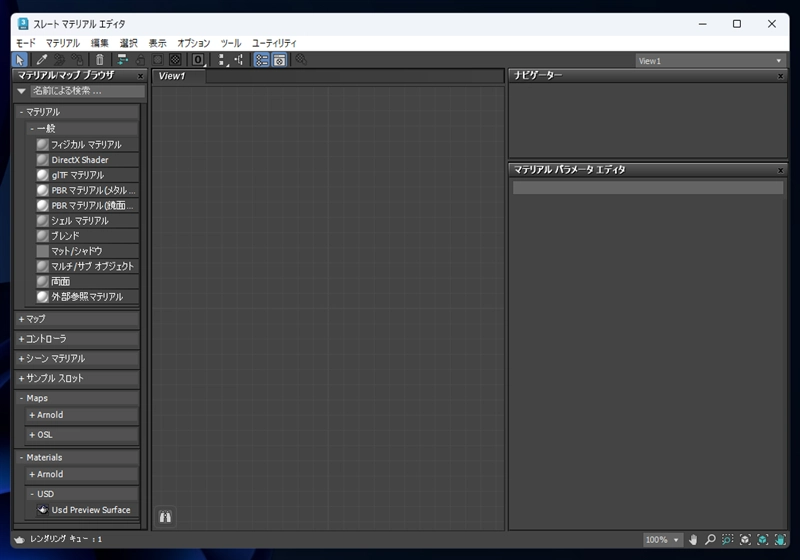Viewport: 800px width, 560px height.
Task: Click the Lay Out Children icon
Action: click(239, 60)
